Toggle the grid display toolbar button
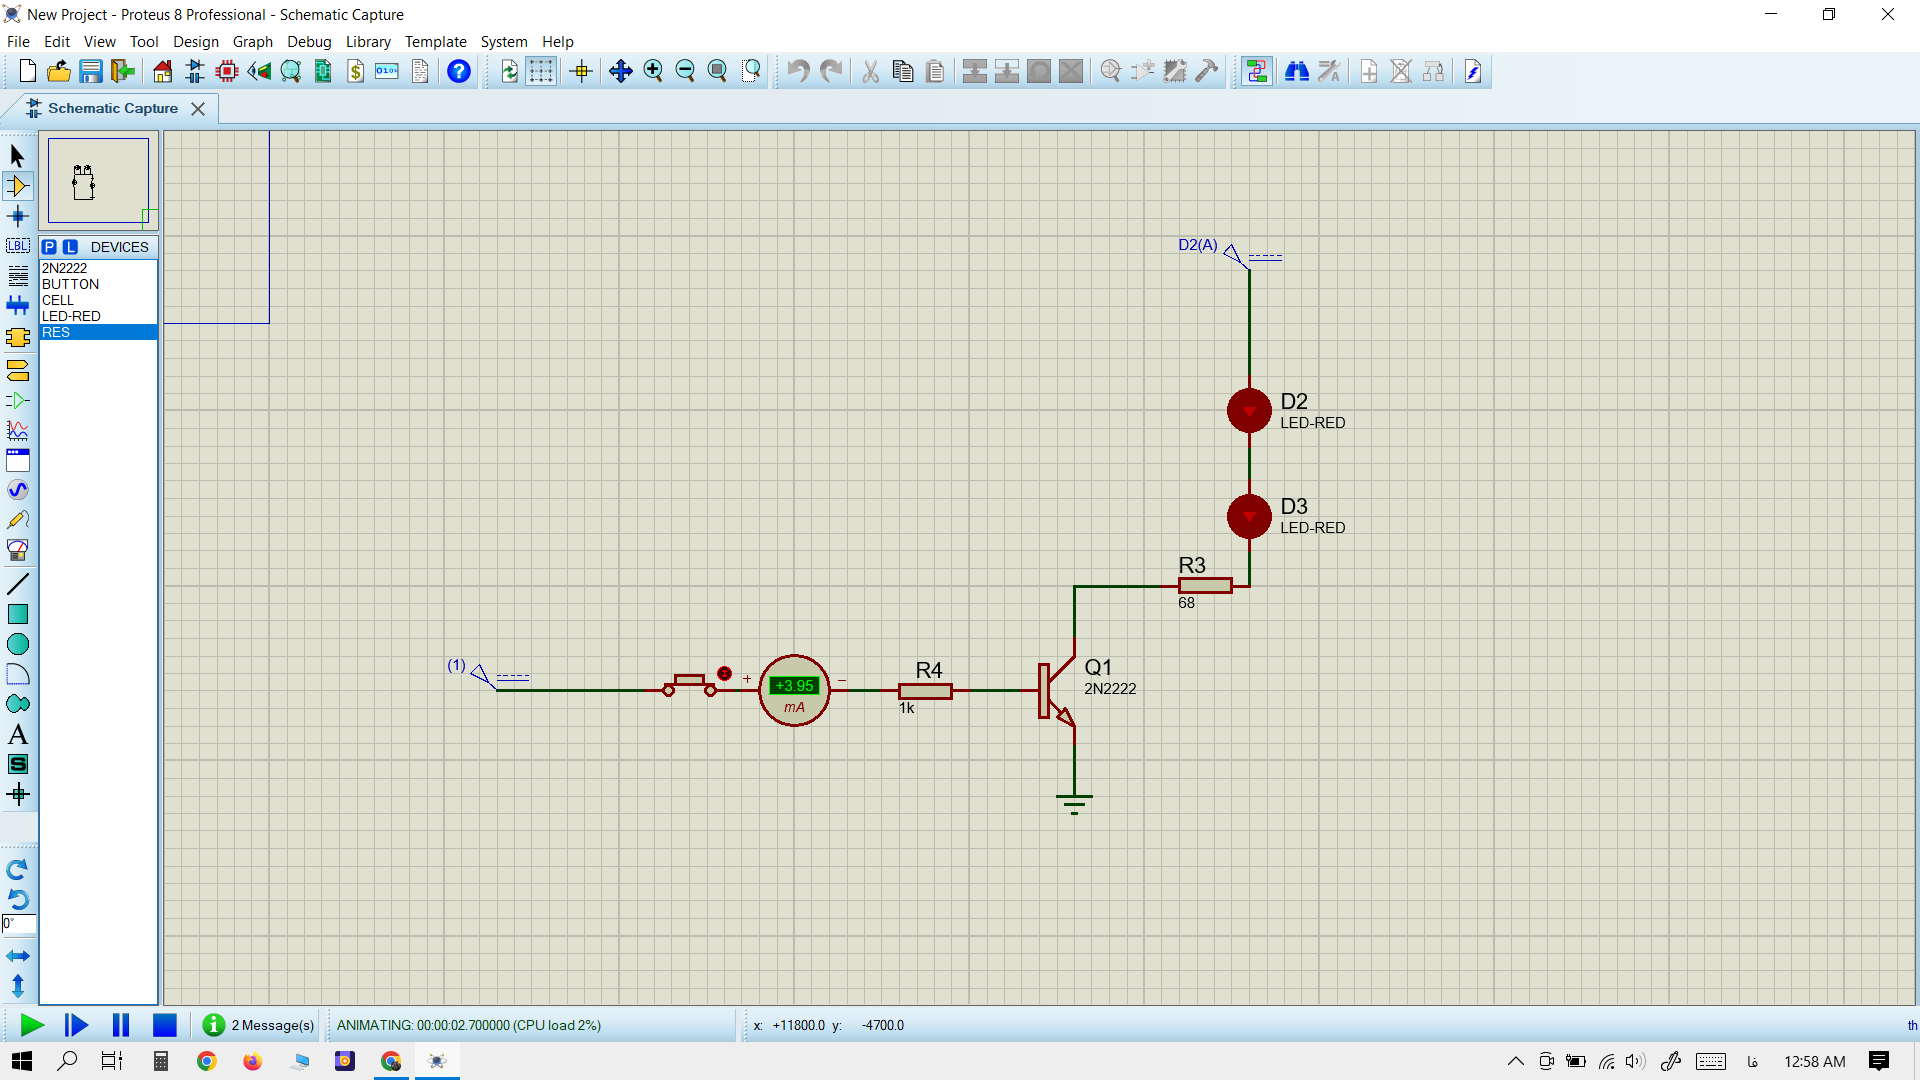The image size is (1920, 1080). pyautogui.click(x=541, y=71)
